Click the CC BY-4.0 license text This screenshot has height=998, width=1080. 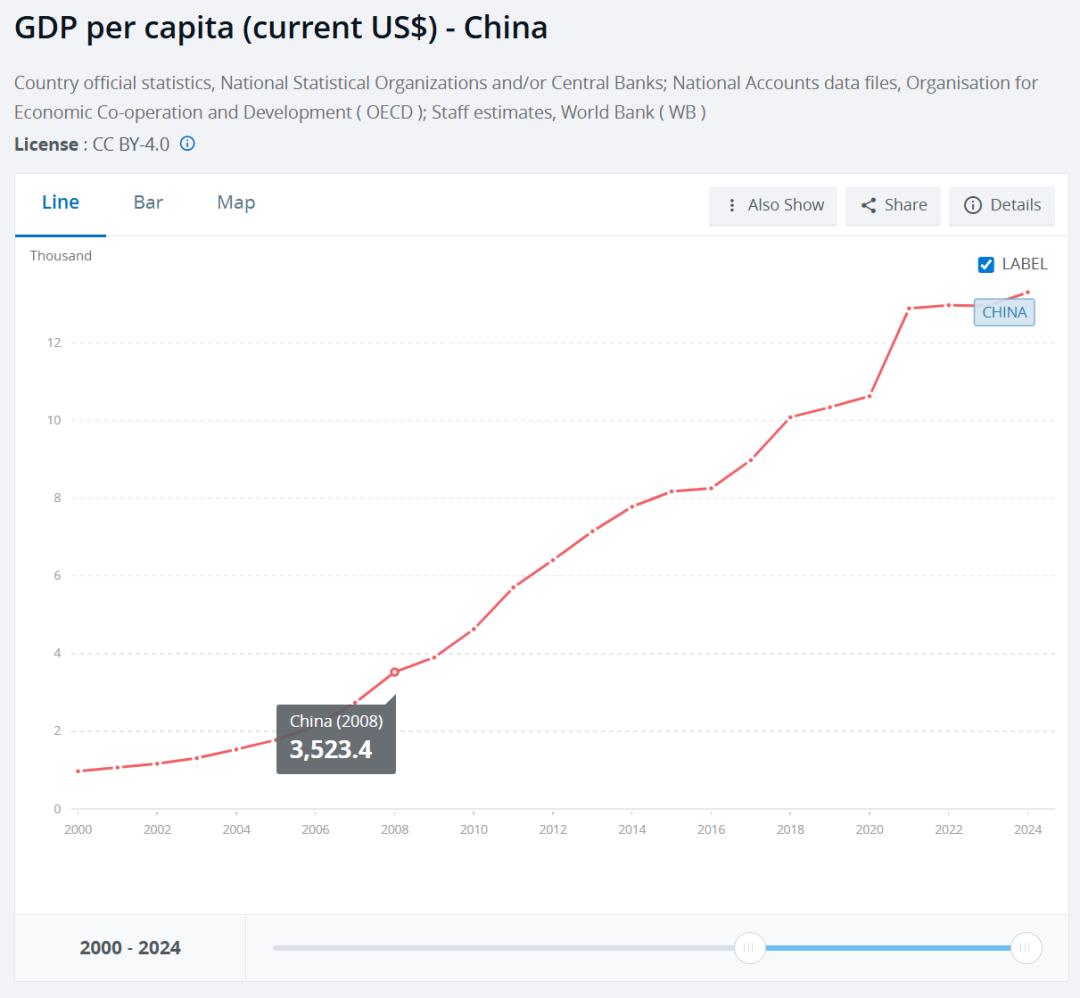point(131,144)
